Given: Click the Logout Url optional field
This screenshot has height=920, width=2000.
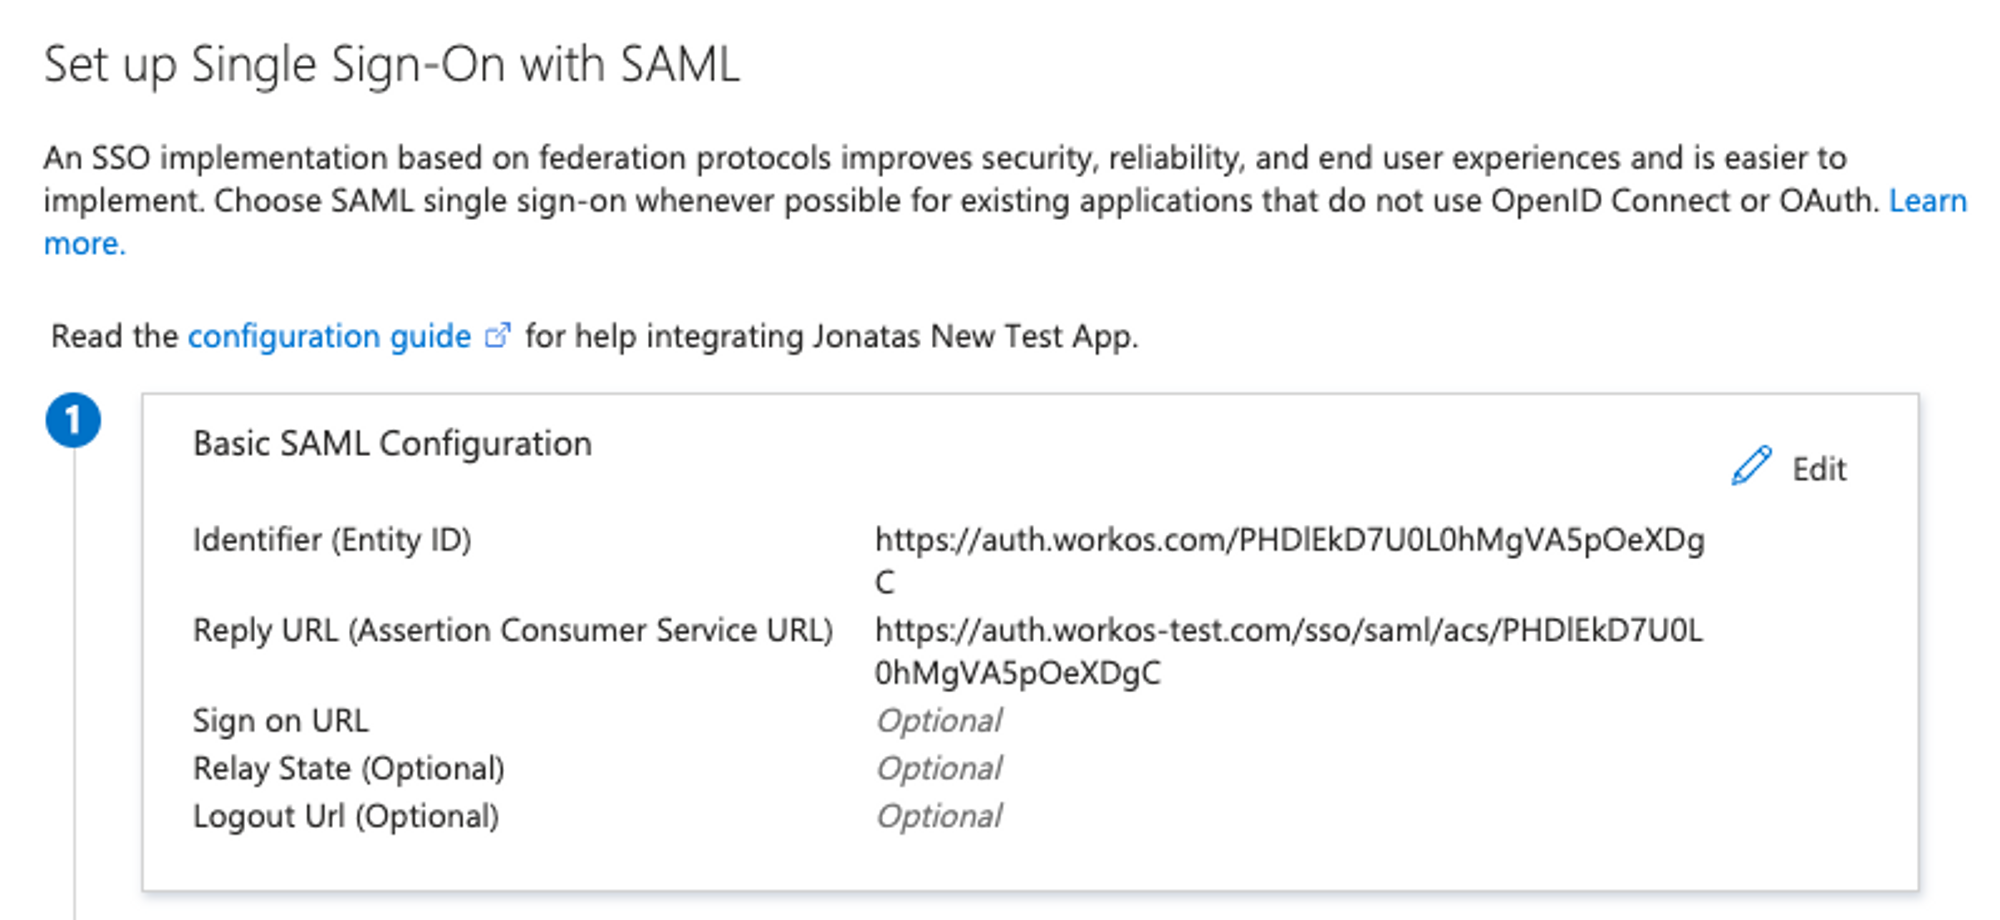Looking at the screenshot, I should pyautogui.click(x=938, y=816).
